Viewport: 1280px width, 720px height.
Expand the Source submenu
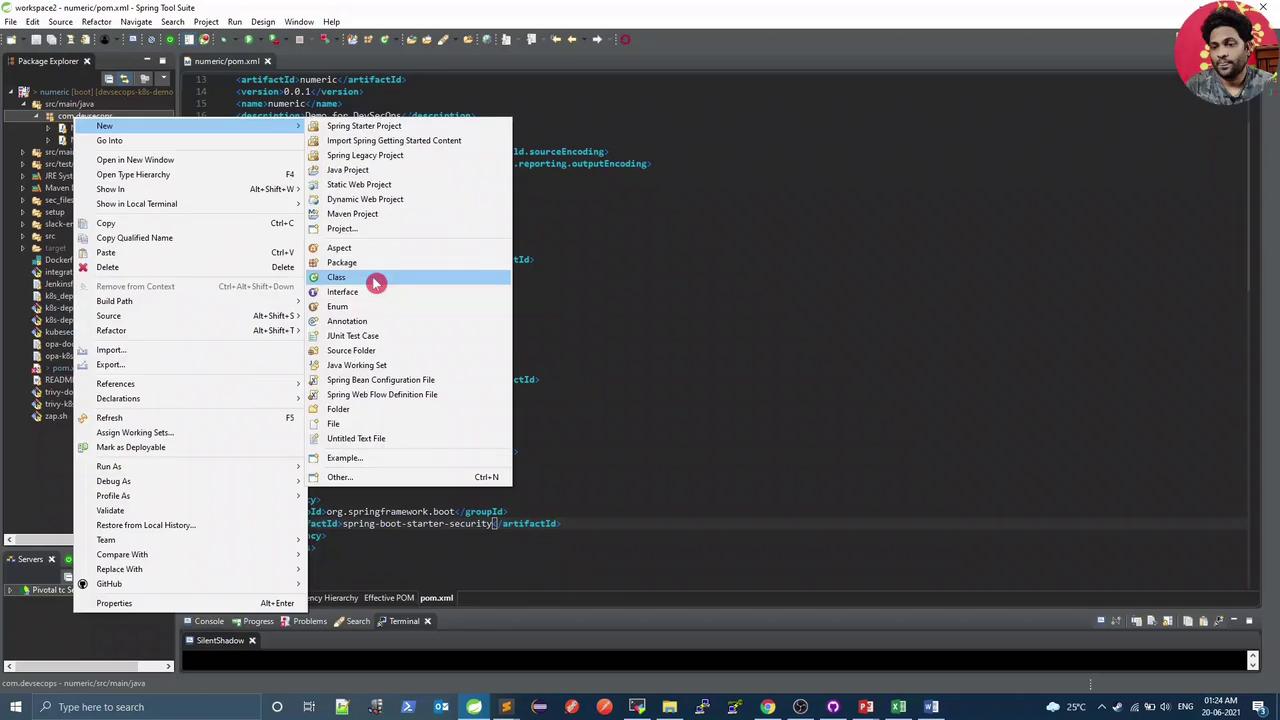click(x=297, y=316)
